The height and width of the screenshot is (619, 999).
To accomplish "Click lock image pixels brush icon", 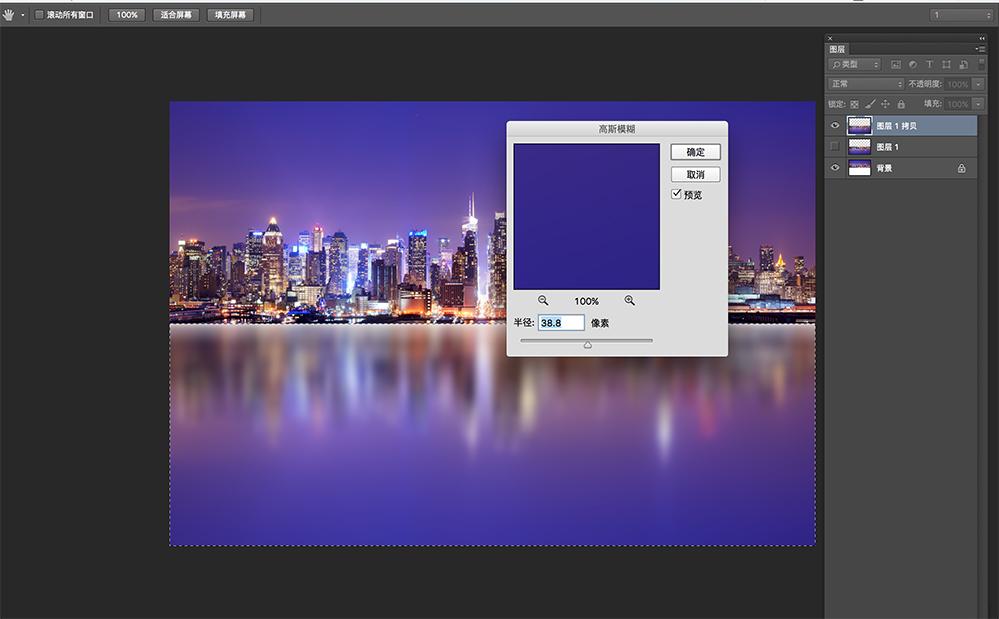I will coord(870,104).
